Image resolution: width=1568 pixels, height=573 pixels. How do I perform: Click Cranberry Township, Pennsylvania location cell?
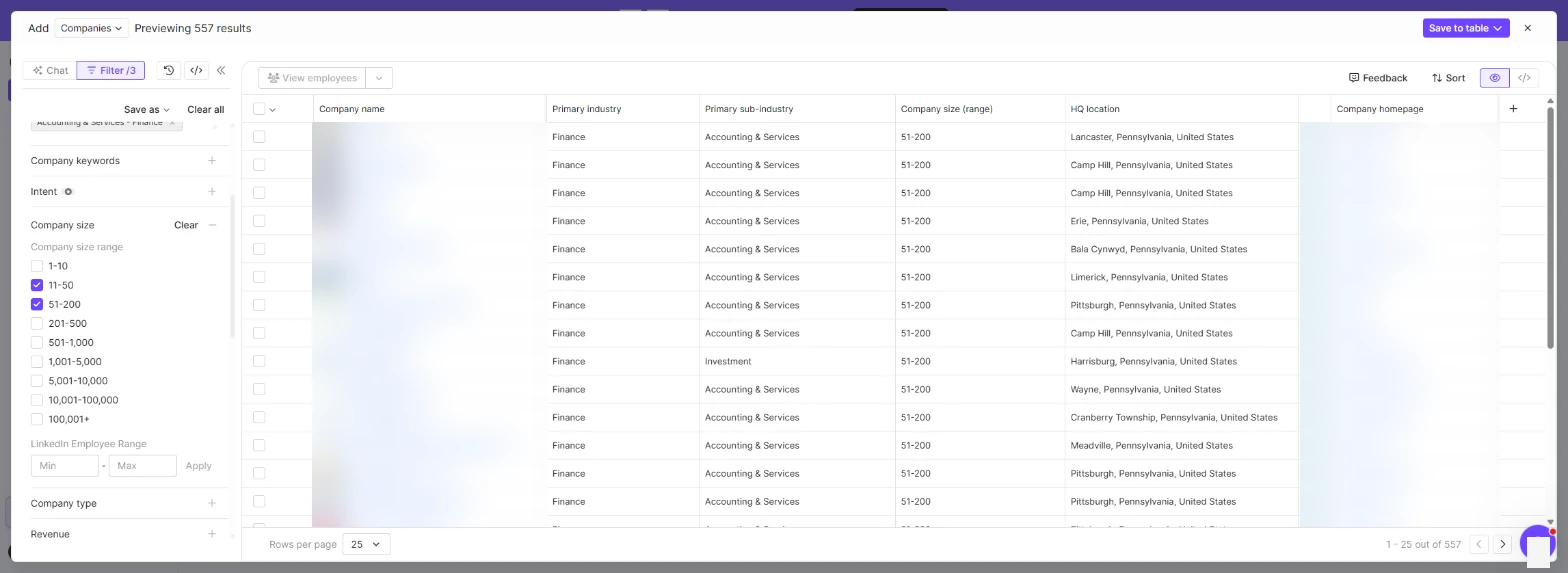point(1182,417)
